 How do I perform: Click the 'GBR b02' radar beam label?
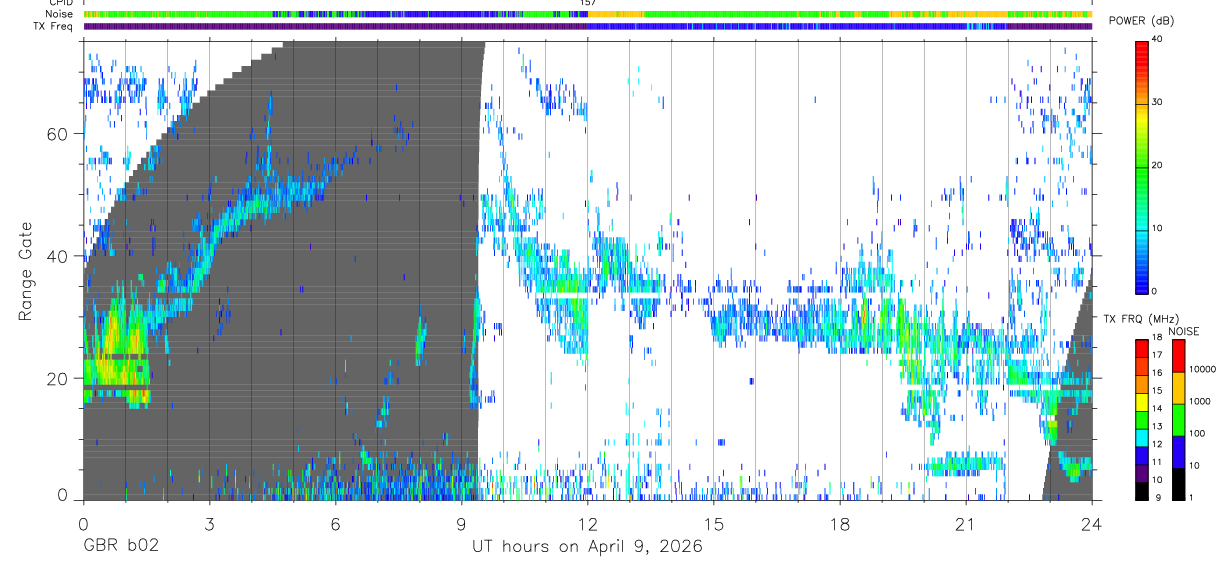(x=119, y=547)
